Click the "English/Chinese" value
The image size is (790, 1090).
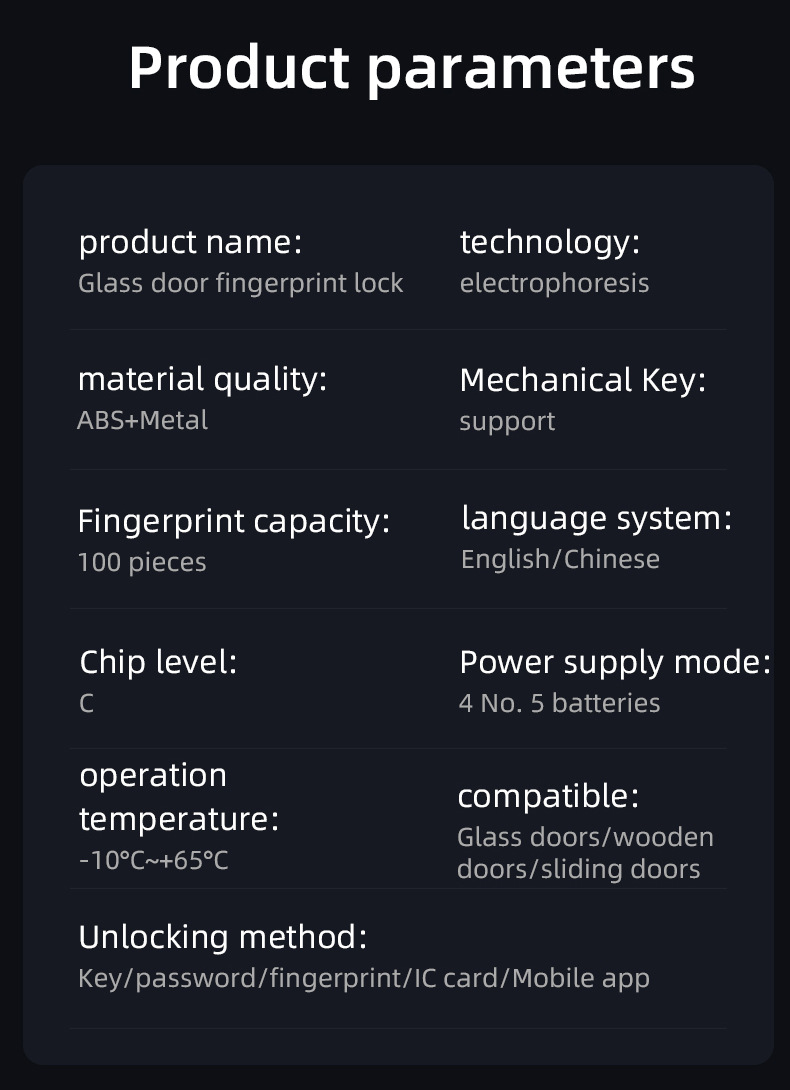(x=560, y=559)
